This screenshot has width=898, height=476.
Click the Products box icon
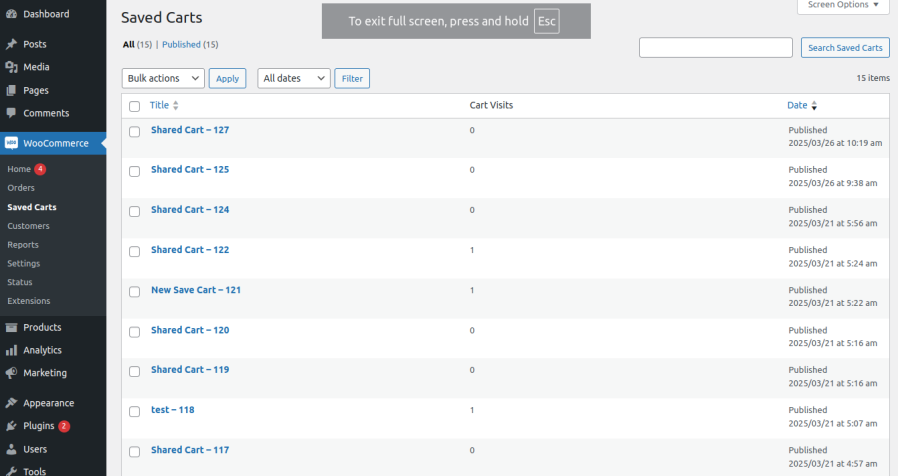click(11, 327)
